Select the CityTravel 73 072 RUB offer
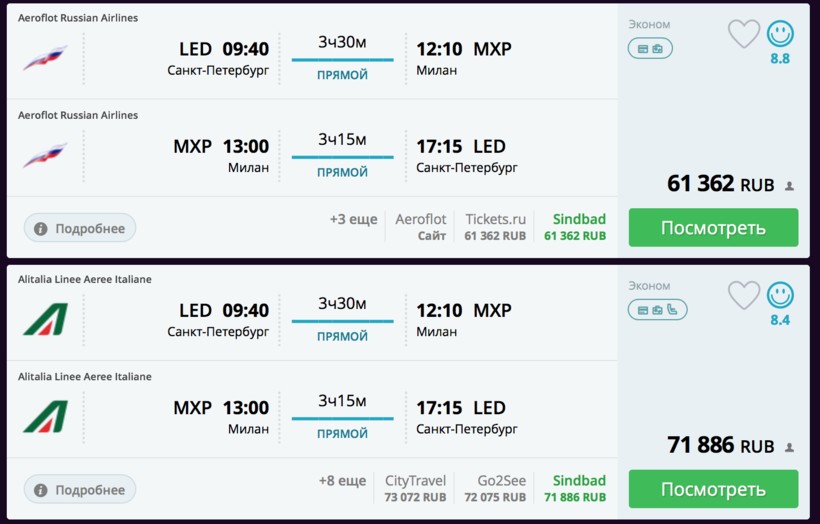Image resolution: width=820 pixels, height=524 pixels. [x=415, y=488]
